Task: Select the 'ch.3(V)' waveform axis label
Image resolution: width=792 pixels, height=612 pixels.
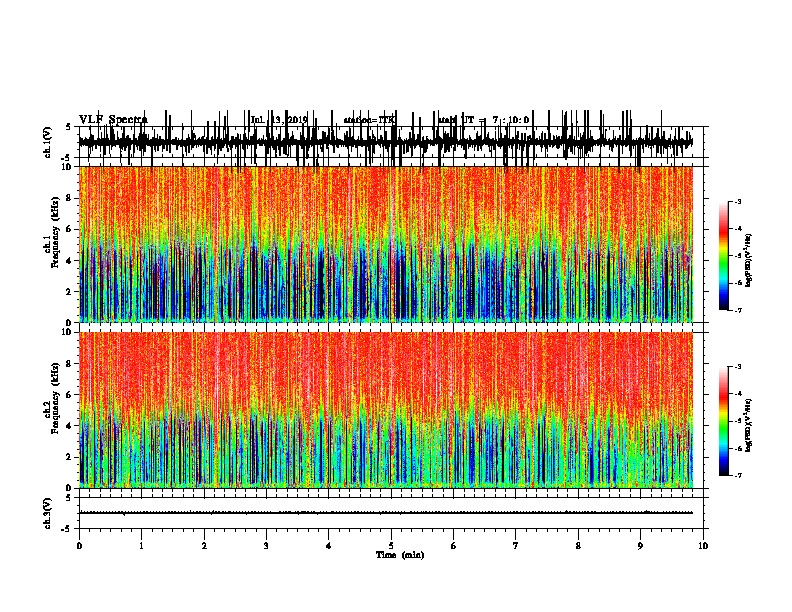Action: [48, 513]
